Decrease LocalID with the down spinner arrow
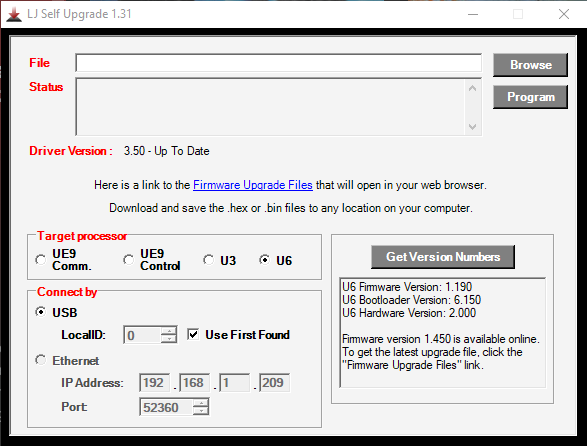 [x=169, y=339]
